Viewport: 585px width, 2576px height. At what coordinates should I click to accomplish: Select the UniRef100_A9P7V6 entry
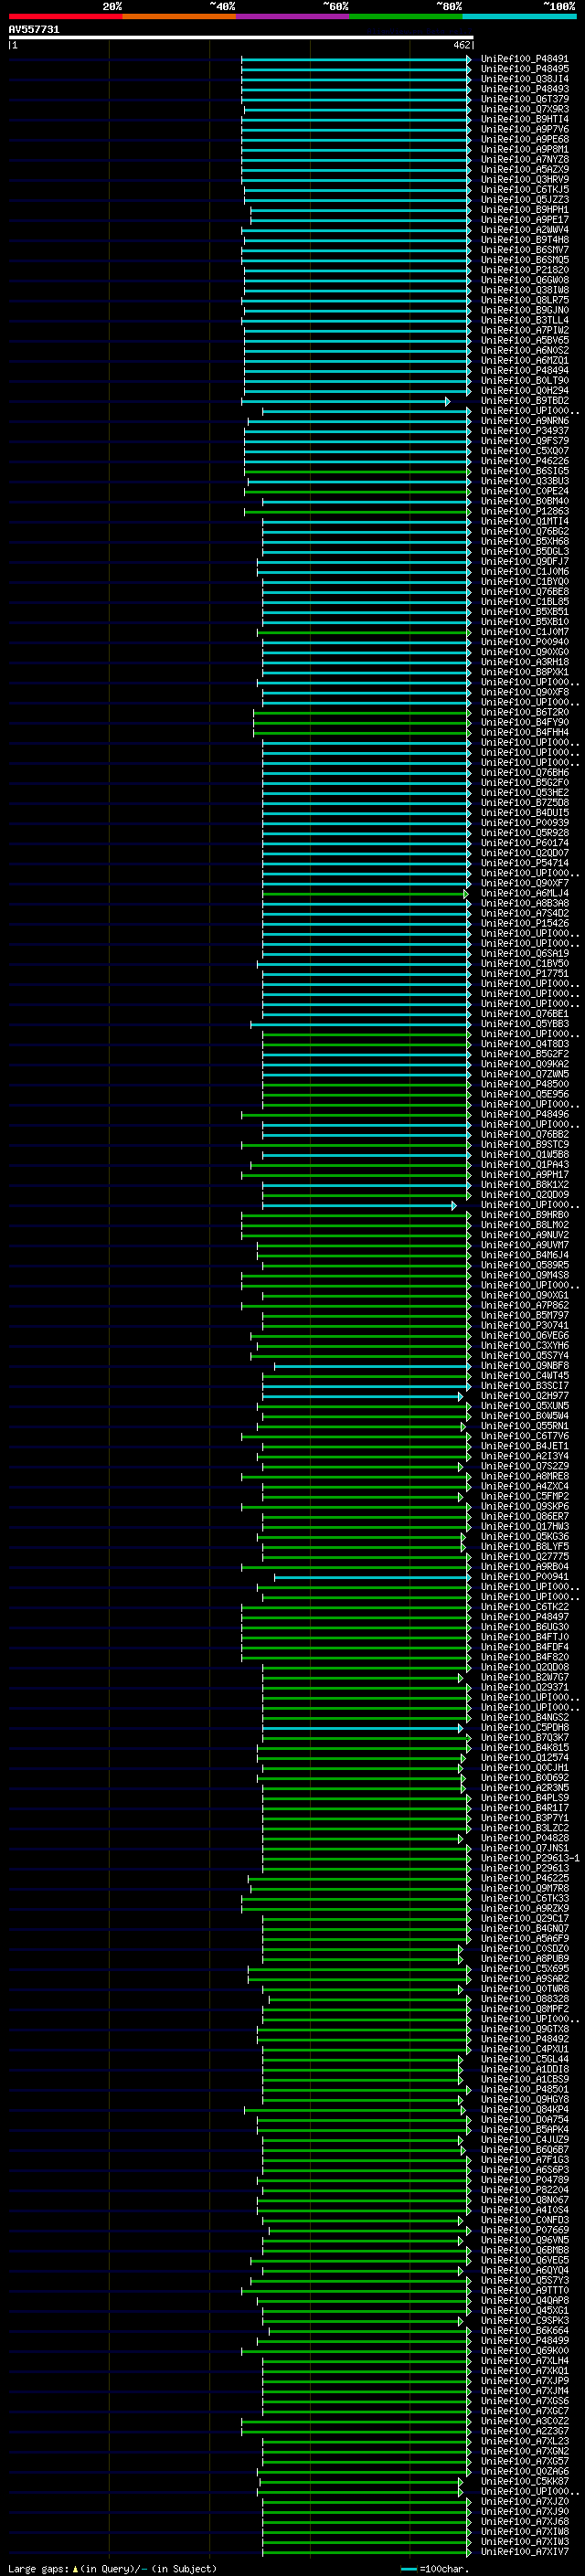tap(524, 129)
